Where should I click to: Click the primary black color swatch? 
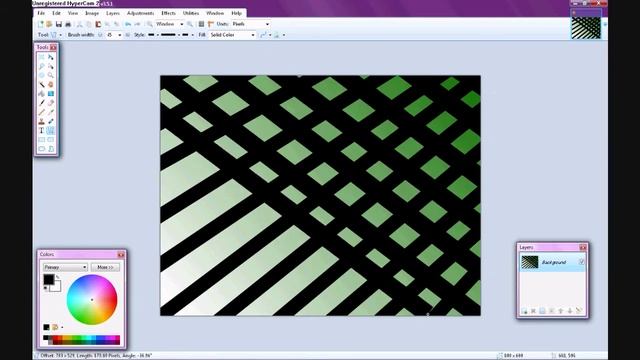[x=49, y=279]
